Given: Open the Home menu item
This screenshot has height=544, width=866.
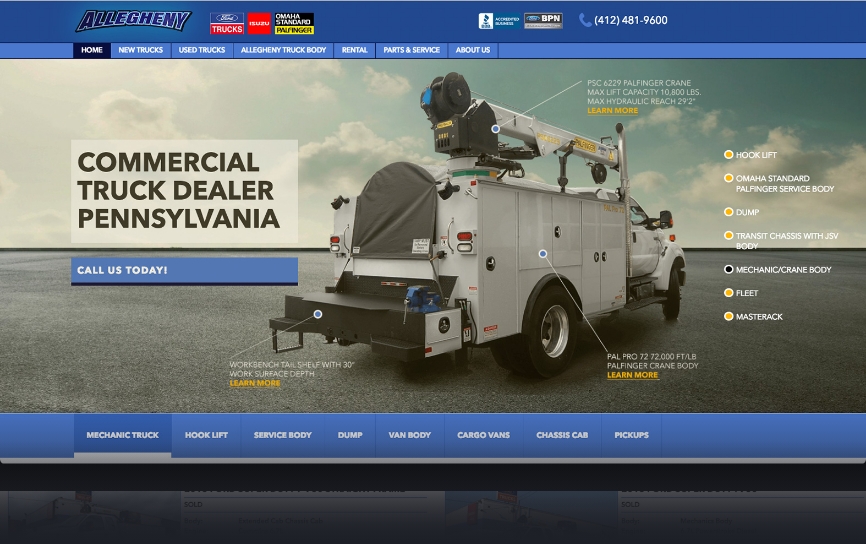Looking at the screenshot, I should tap(92, 50).
